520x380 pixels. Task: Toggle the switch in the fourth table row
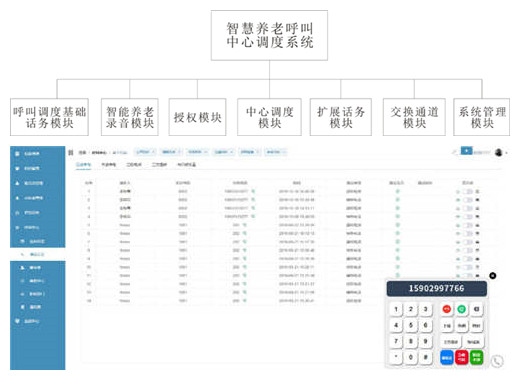coord(468,217)
